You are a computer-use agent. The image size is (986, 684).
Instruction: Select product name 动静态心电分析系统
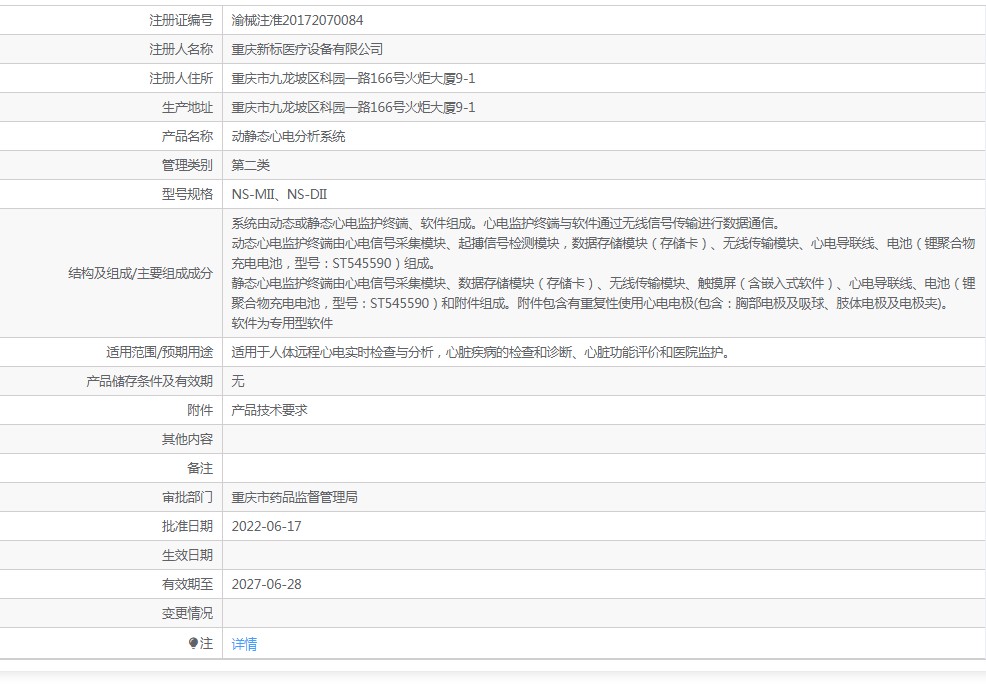click(288, 136)
